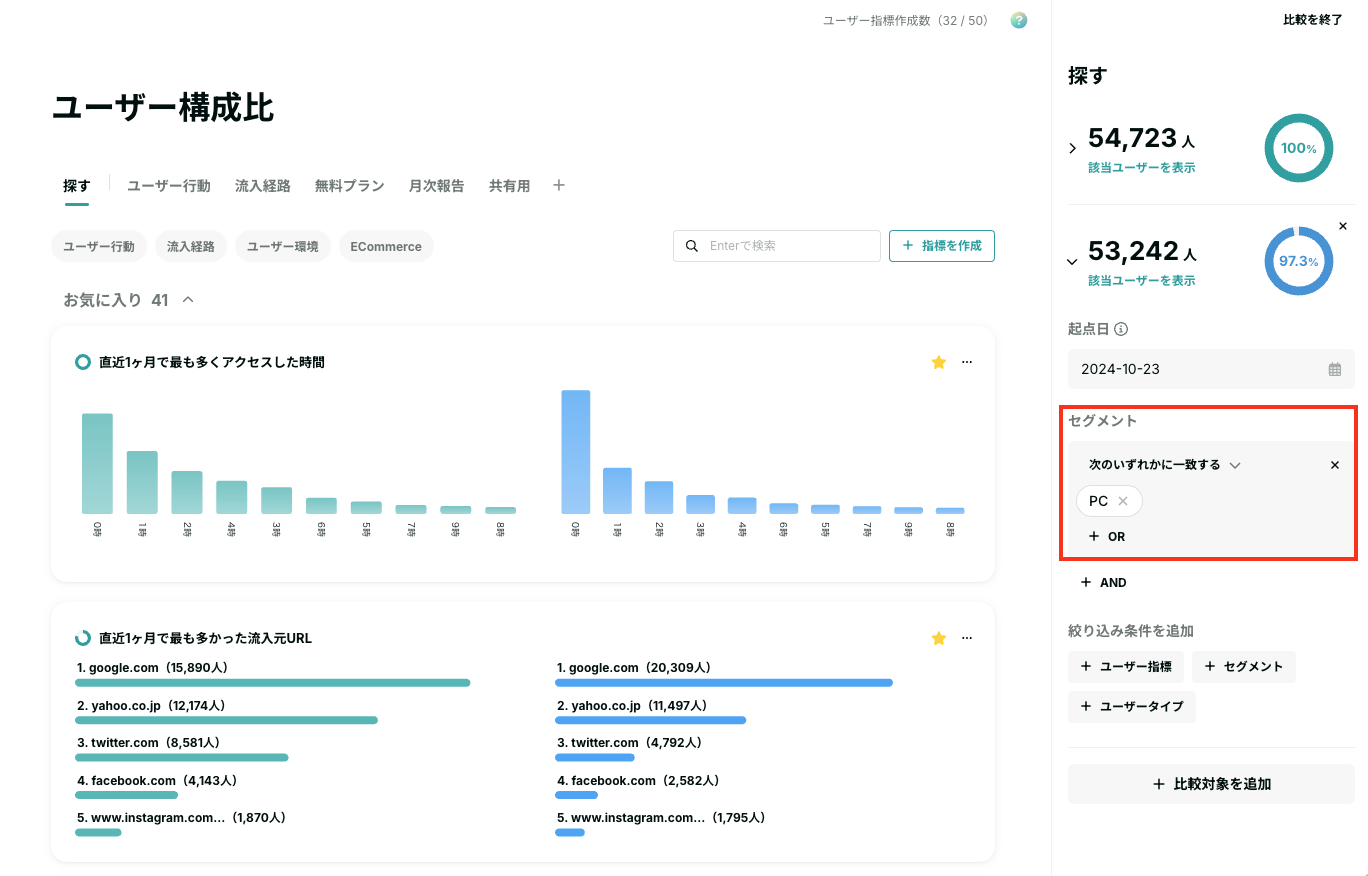Click the ユーザー指標作成数 (32 / 50) text

tap(905, 20)
